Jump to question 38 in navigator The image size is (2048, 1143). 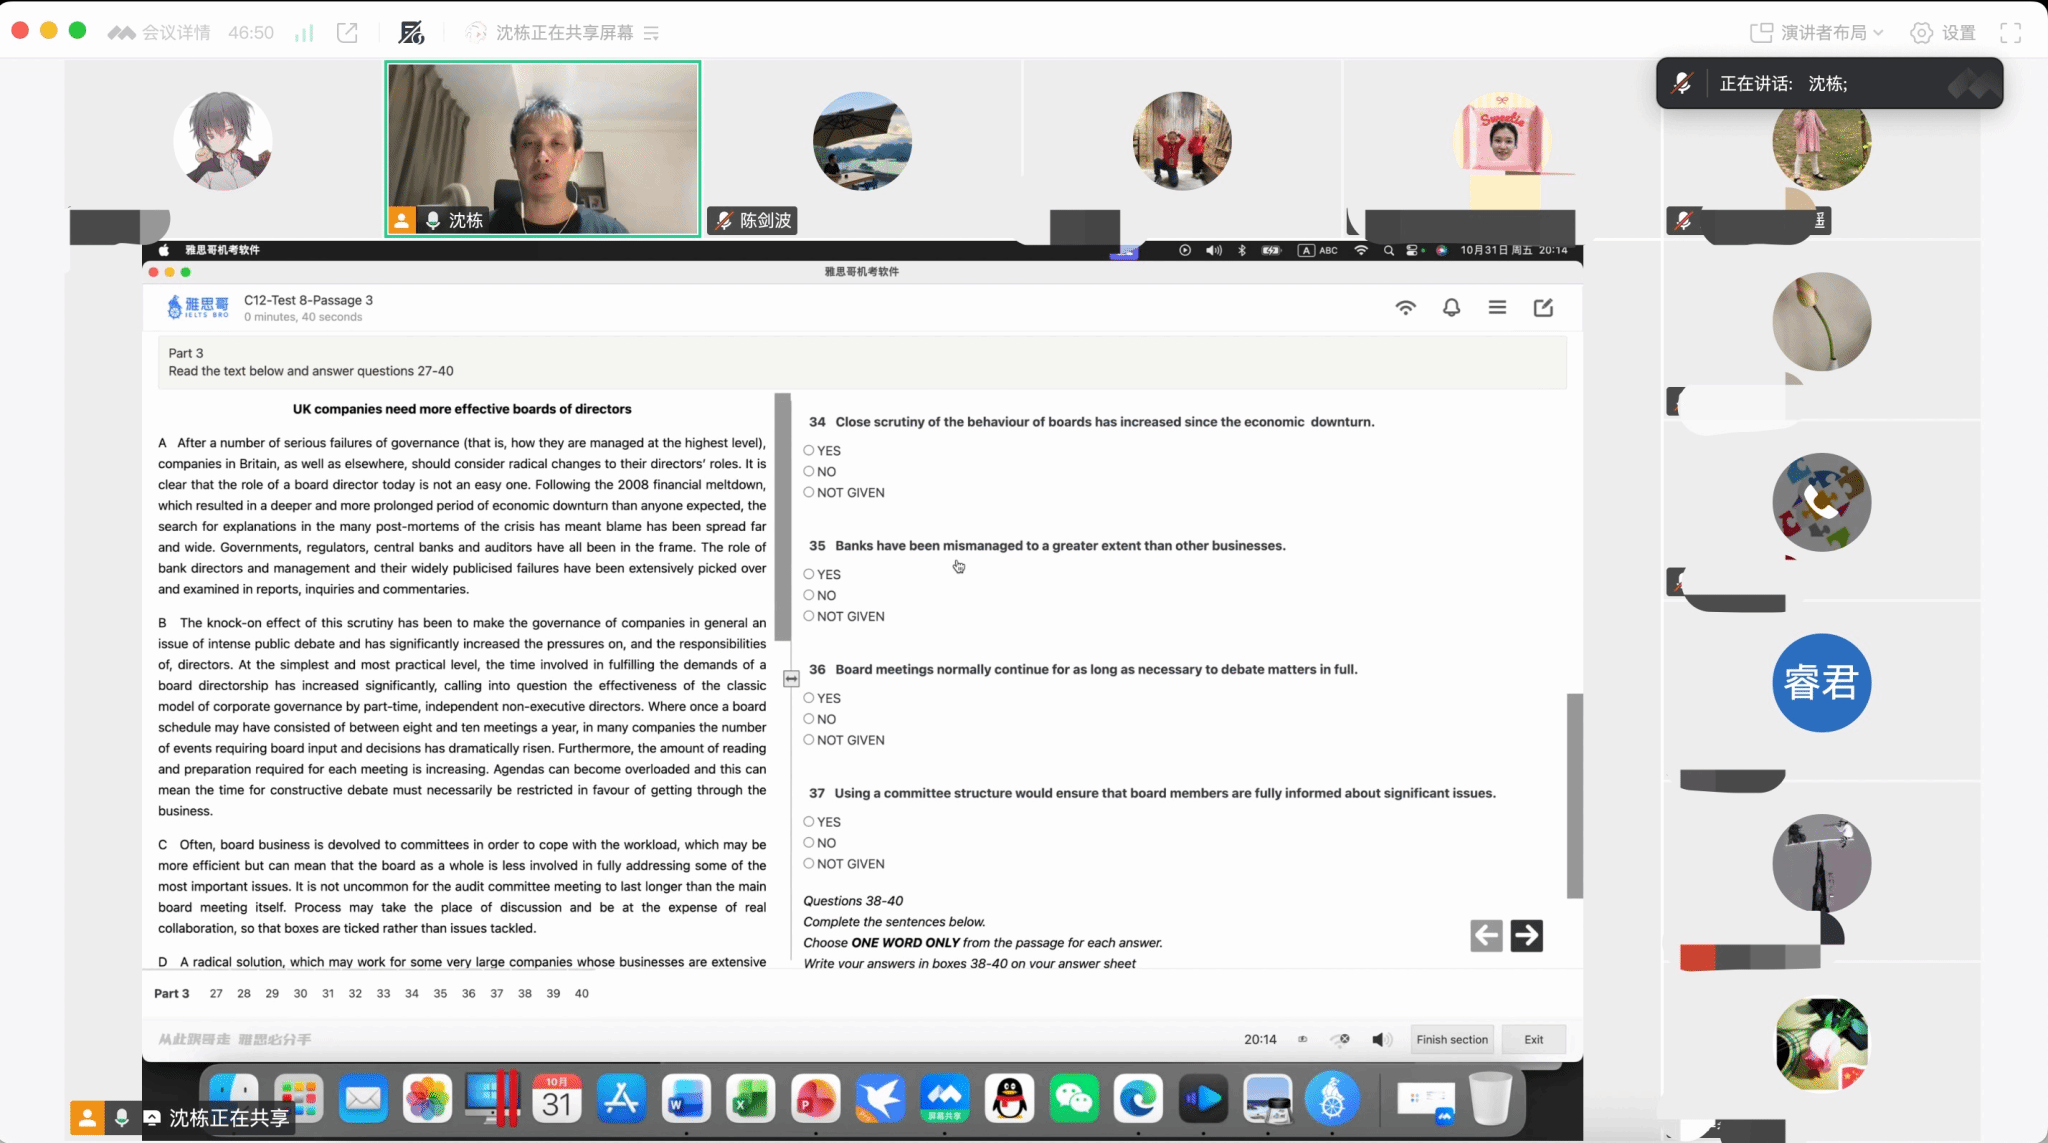[525, 993]
